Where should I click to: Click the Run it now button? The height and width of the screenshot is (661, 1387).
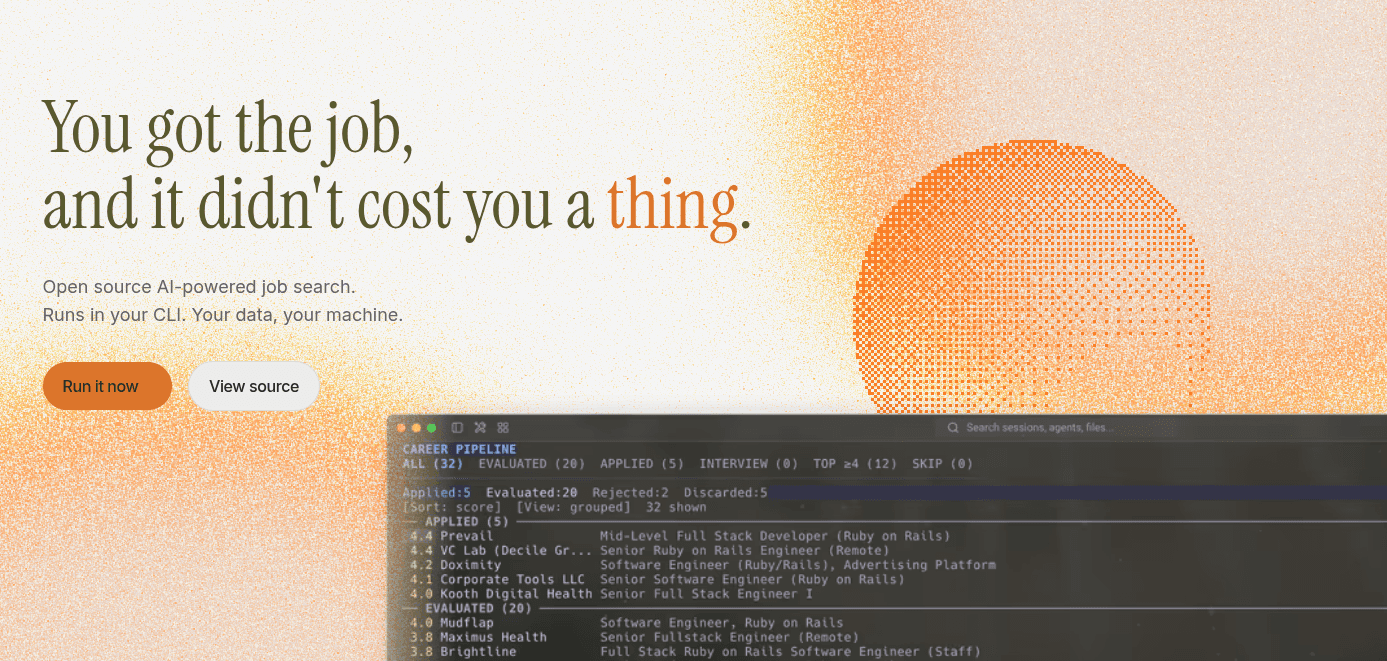[x=107, y=386]
